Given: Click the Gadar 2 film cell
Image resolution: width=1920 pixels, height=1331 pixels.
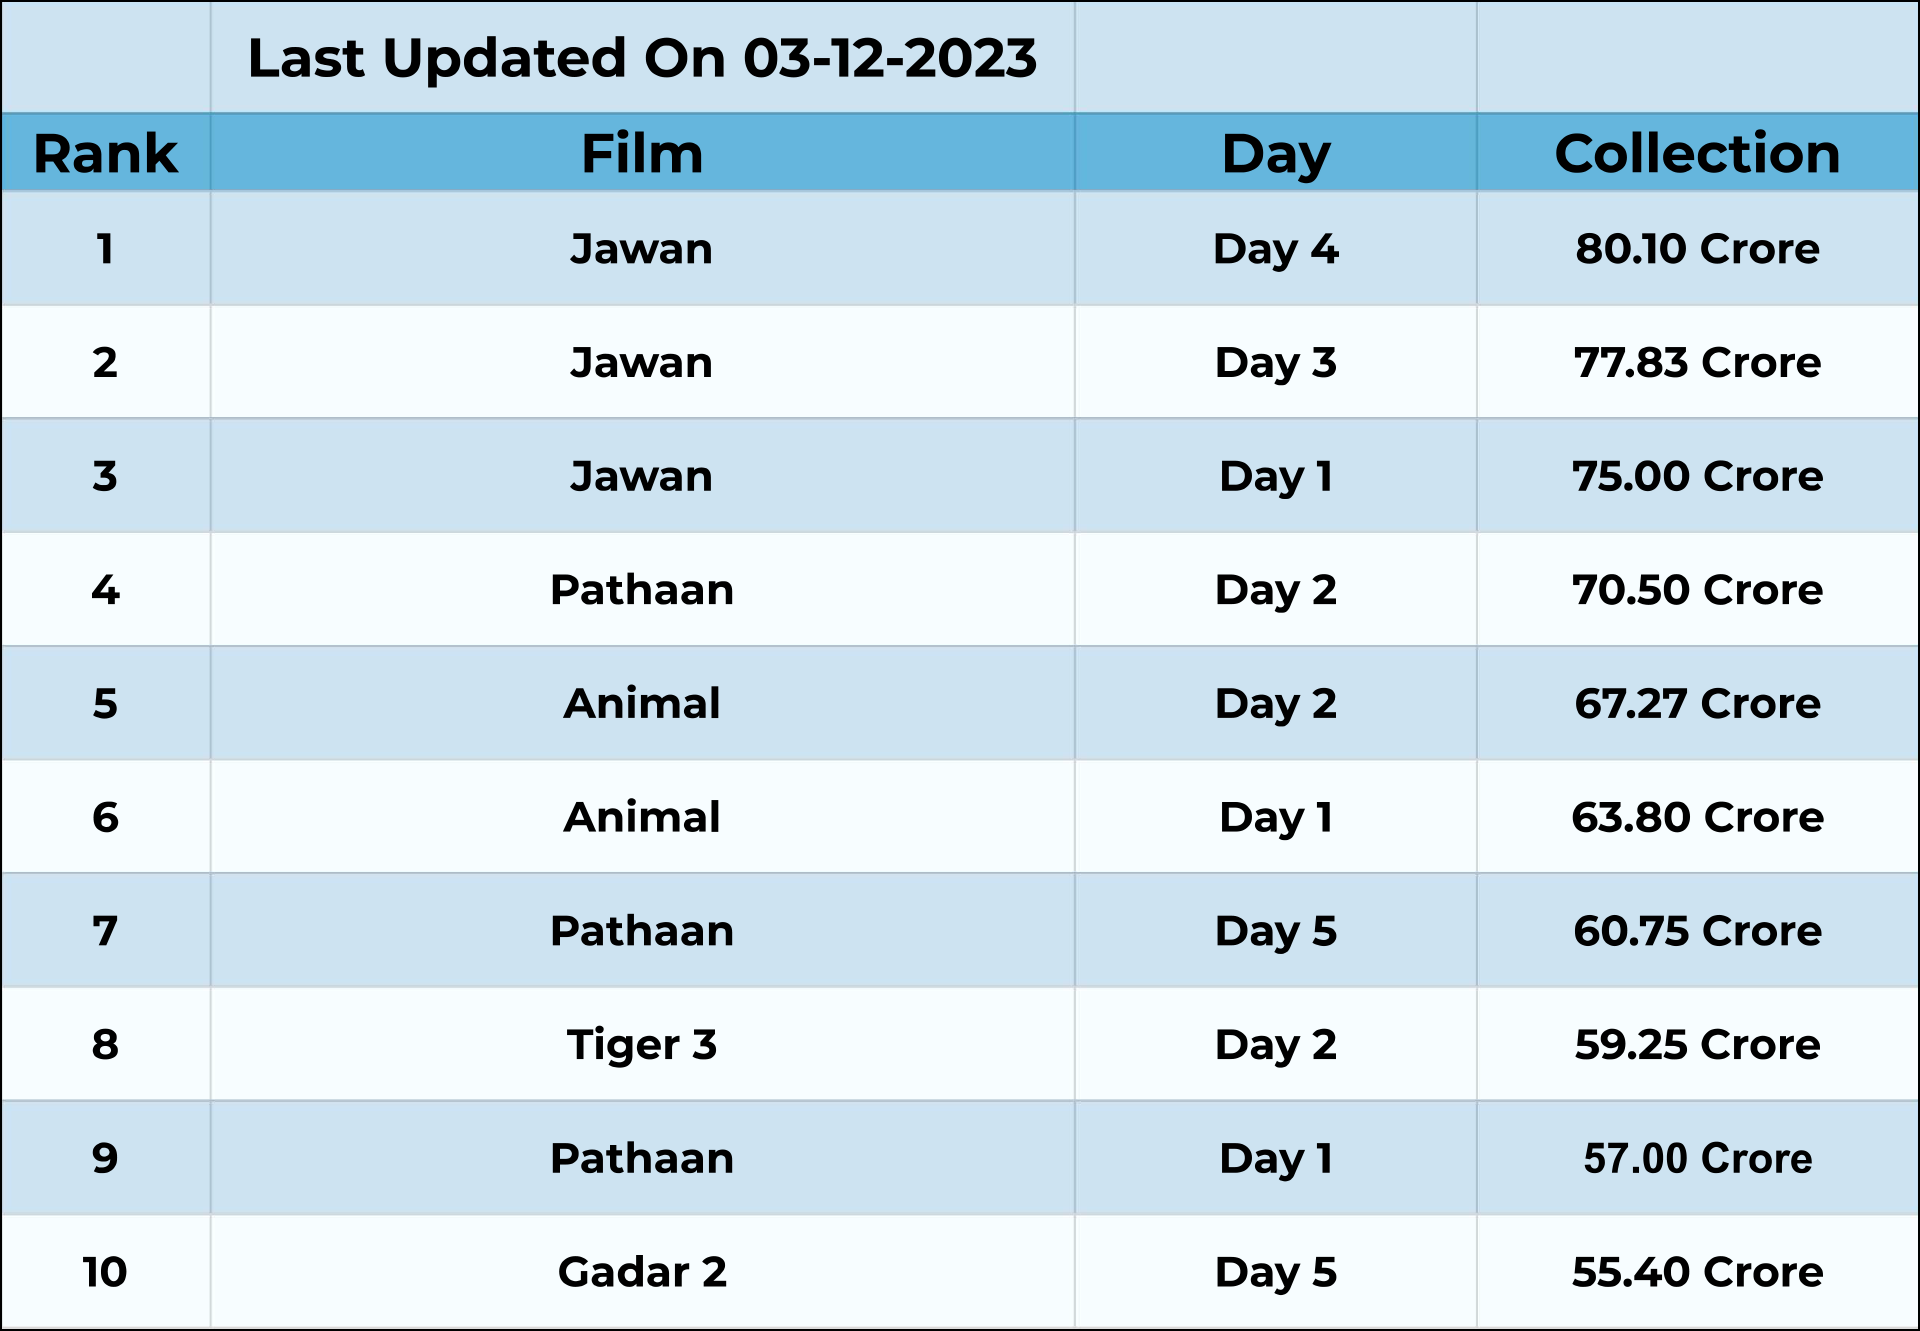Looking at the screenshot, I should tap(642, 1271).
